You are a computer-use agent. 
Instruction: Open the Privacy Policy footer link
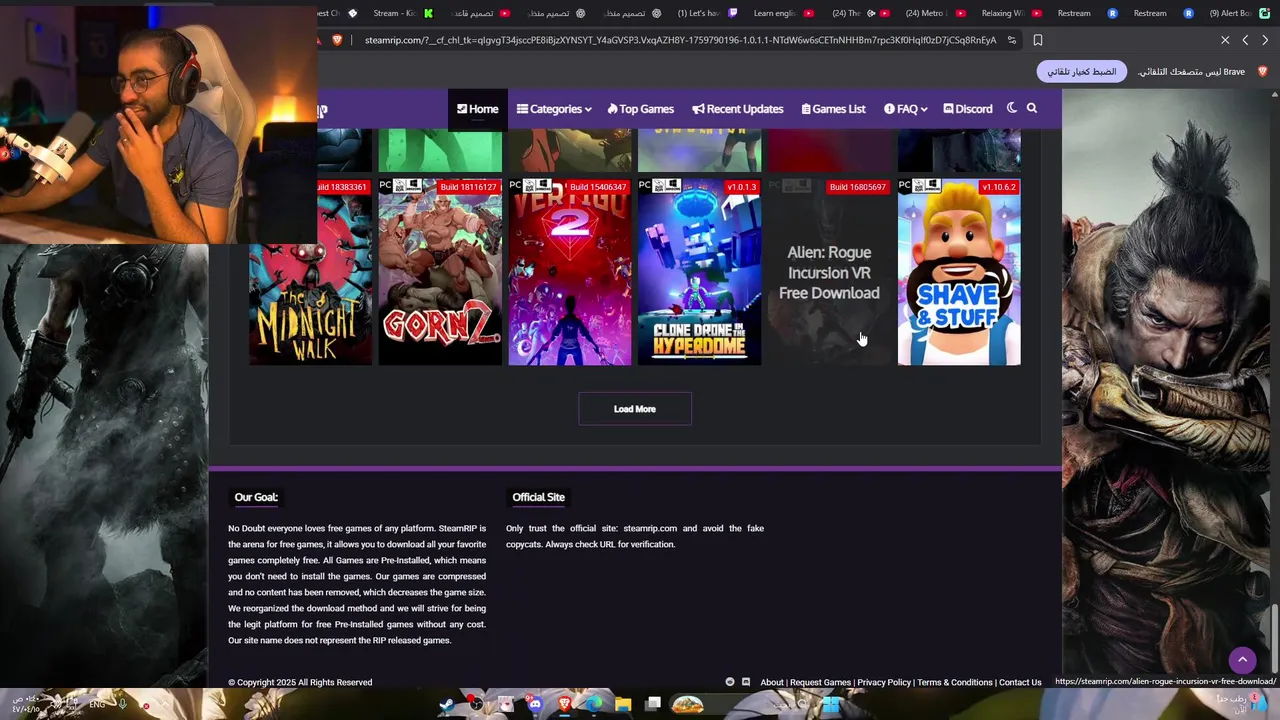click(x=884, y=682)
